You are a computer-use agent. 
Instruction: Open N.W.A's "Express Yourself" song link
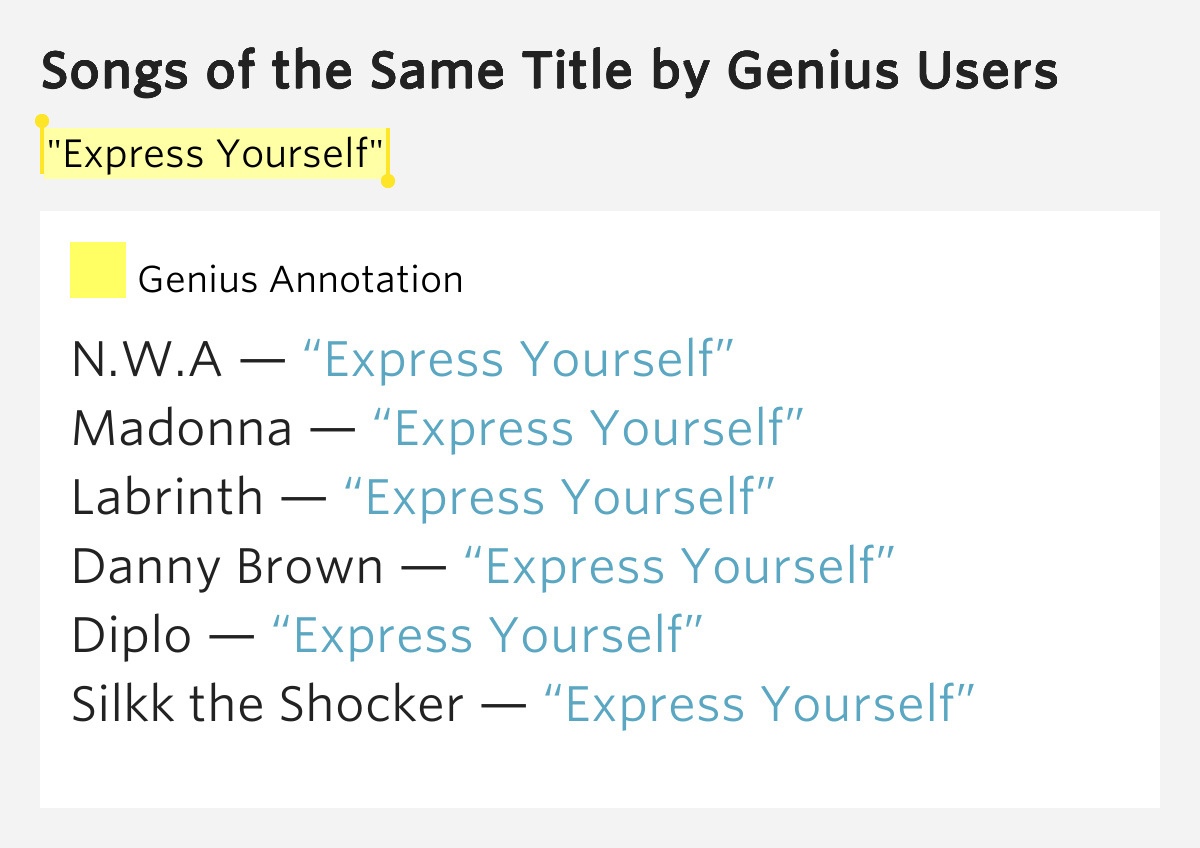[518, 360]
